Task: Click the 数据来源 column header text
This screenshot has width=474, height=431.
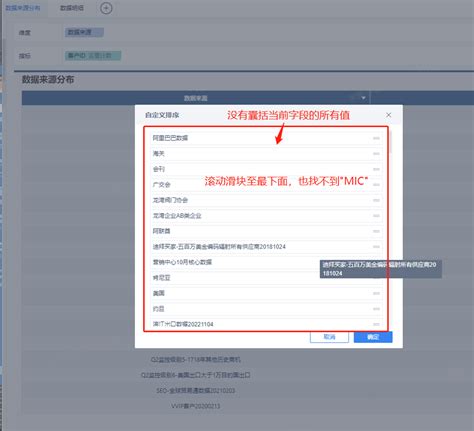Action: 196,98
